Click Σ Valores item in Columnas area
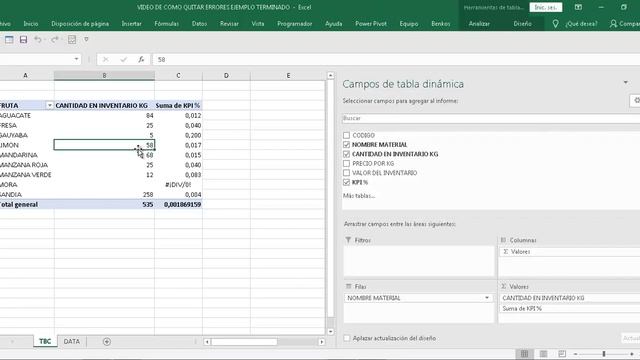 click(569, 252)
